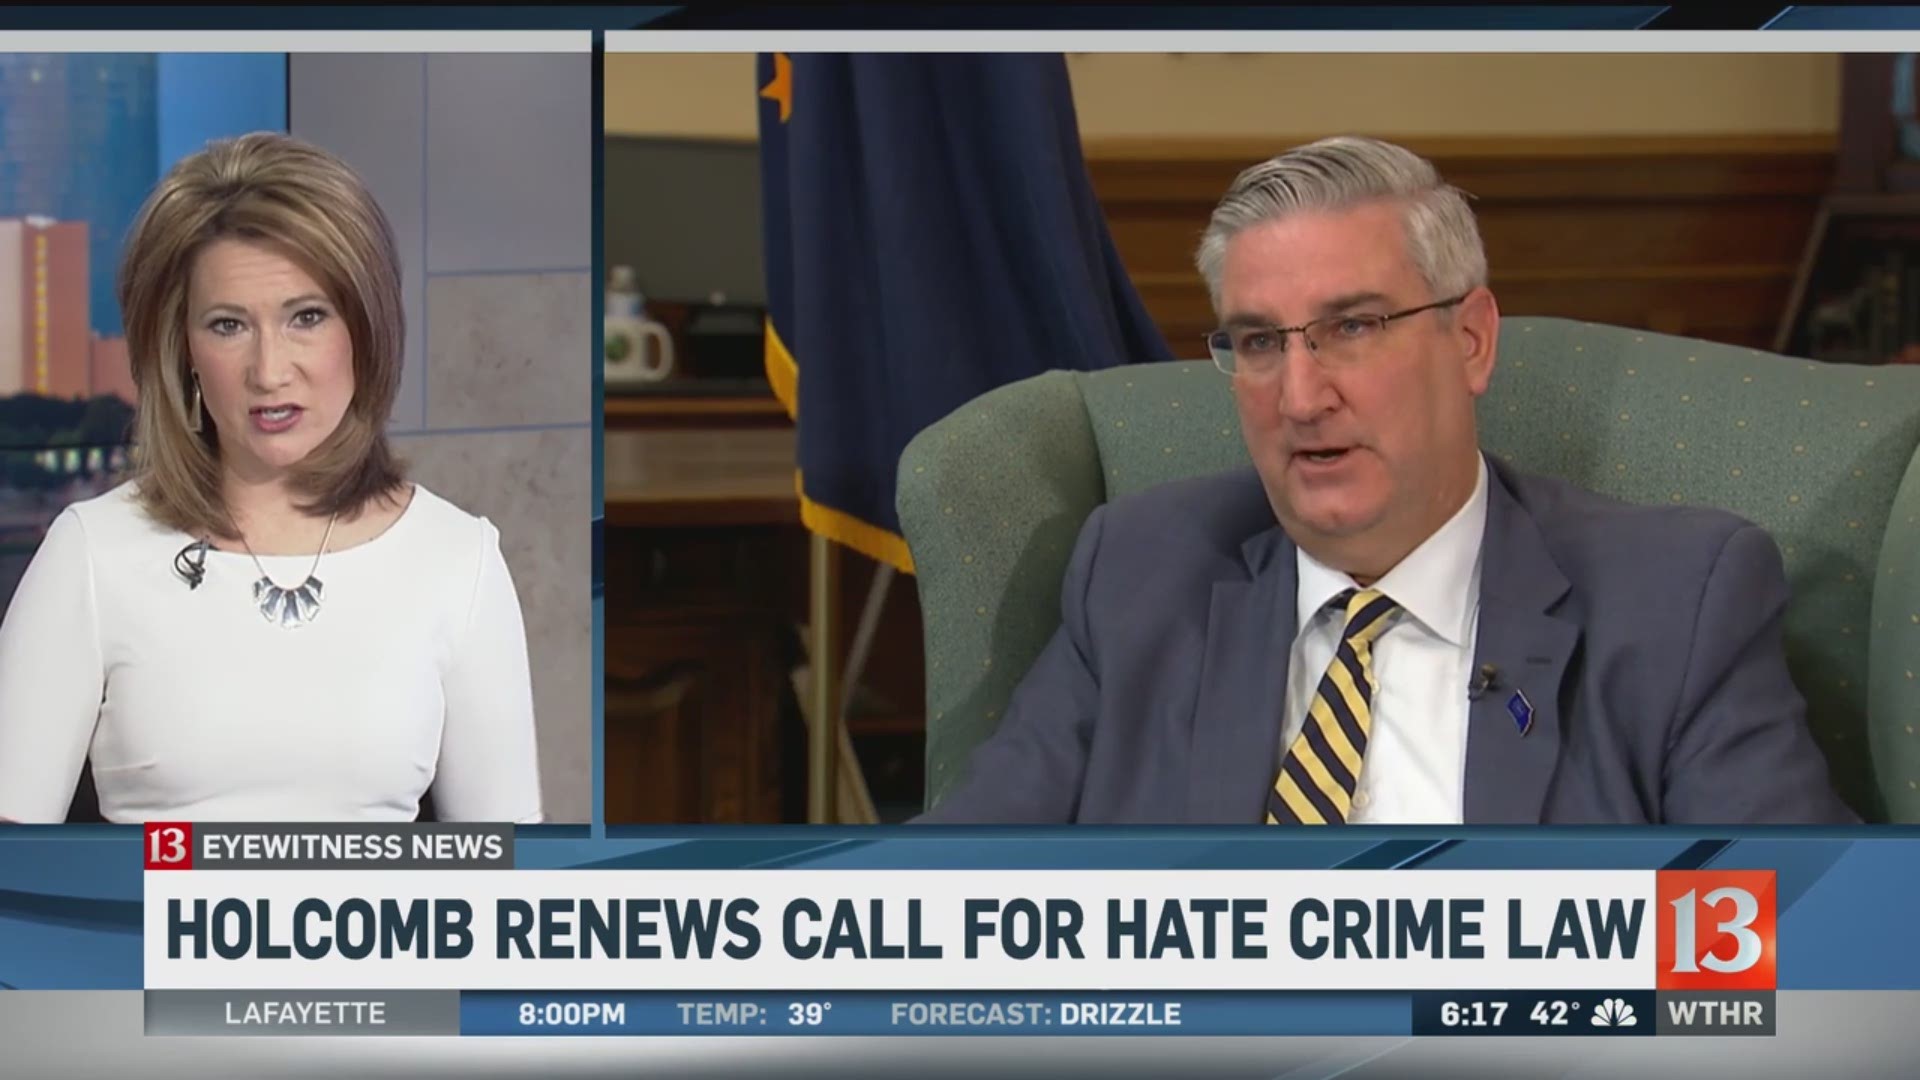Click the Eyewitness News banner label
The width and height of the screenshot is (1920, 1080).
[352, 847]
